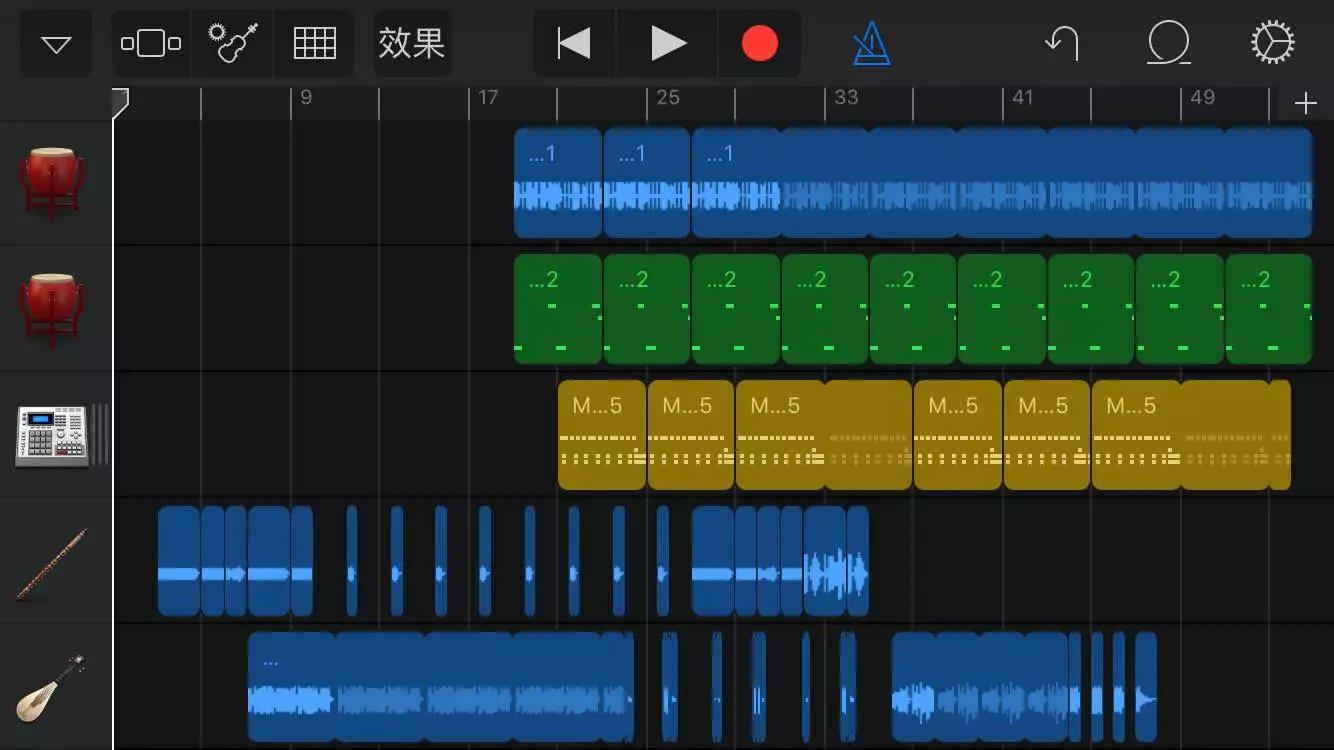This screenshot has width=1334, height=750.
Task: Select second Chinese drum track icon
Action: pyautogui.click(x=52, y=310)
